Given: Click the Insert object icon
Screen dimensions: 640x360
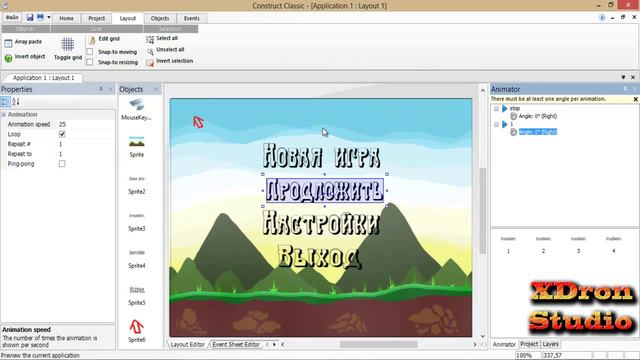Looking at the screenshot, I should click(8, 58).
